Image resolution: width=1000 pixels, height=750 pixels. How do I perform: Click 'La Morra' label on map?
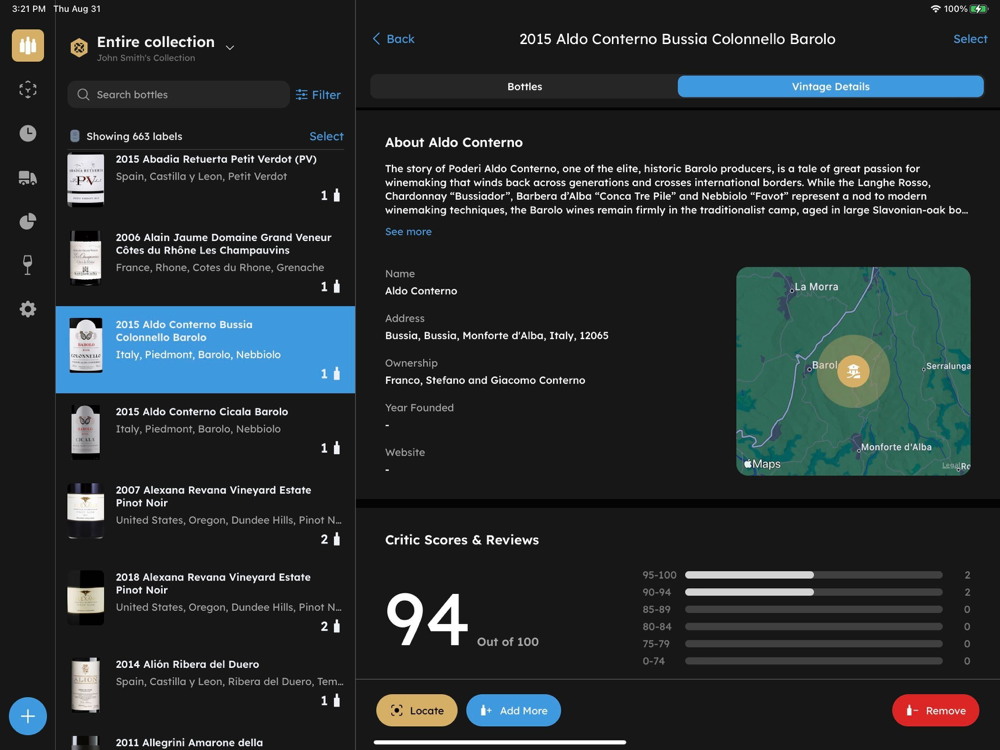[x=816, y=287]
